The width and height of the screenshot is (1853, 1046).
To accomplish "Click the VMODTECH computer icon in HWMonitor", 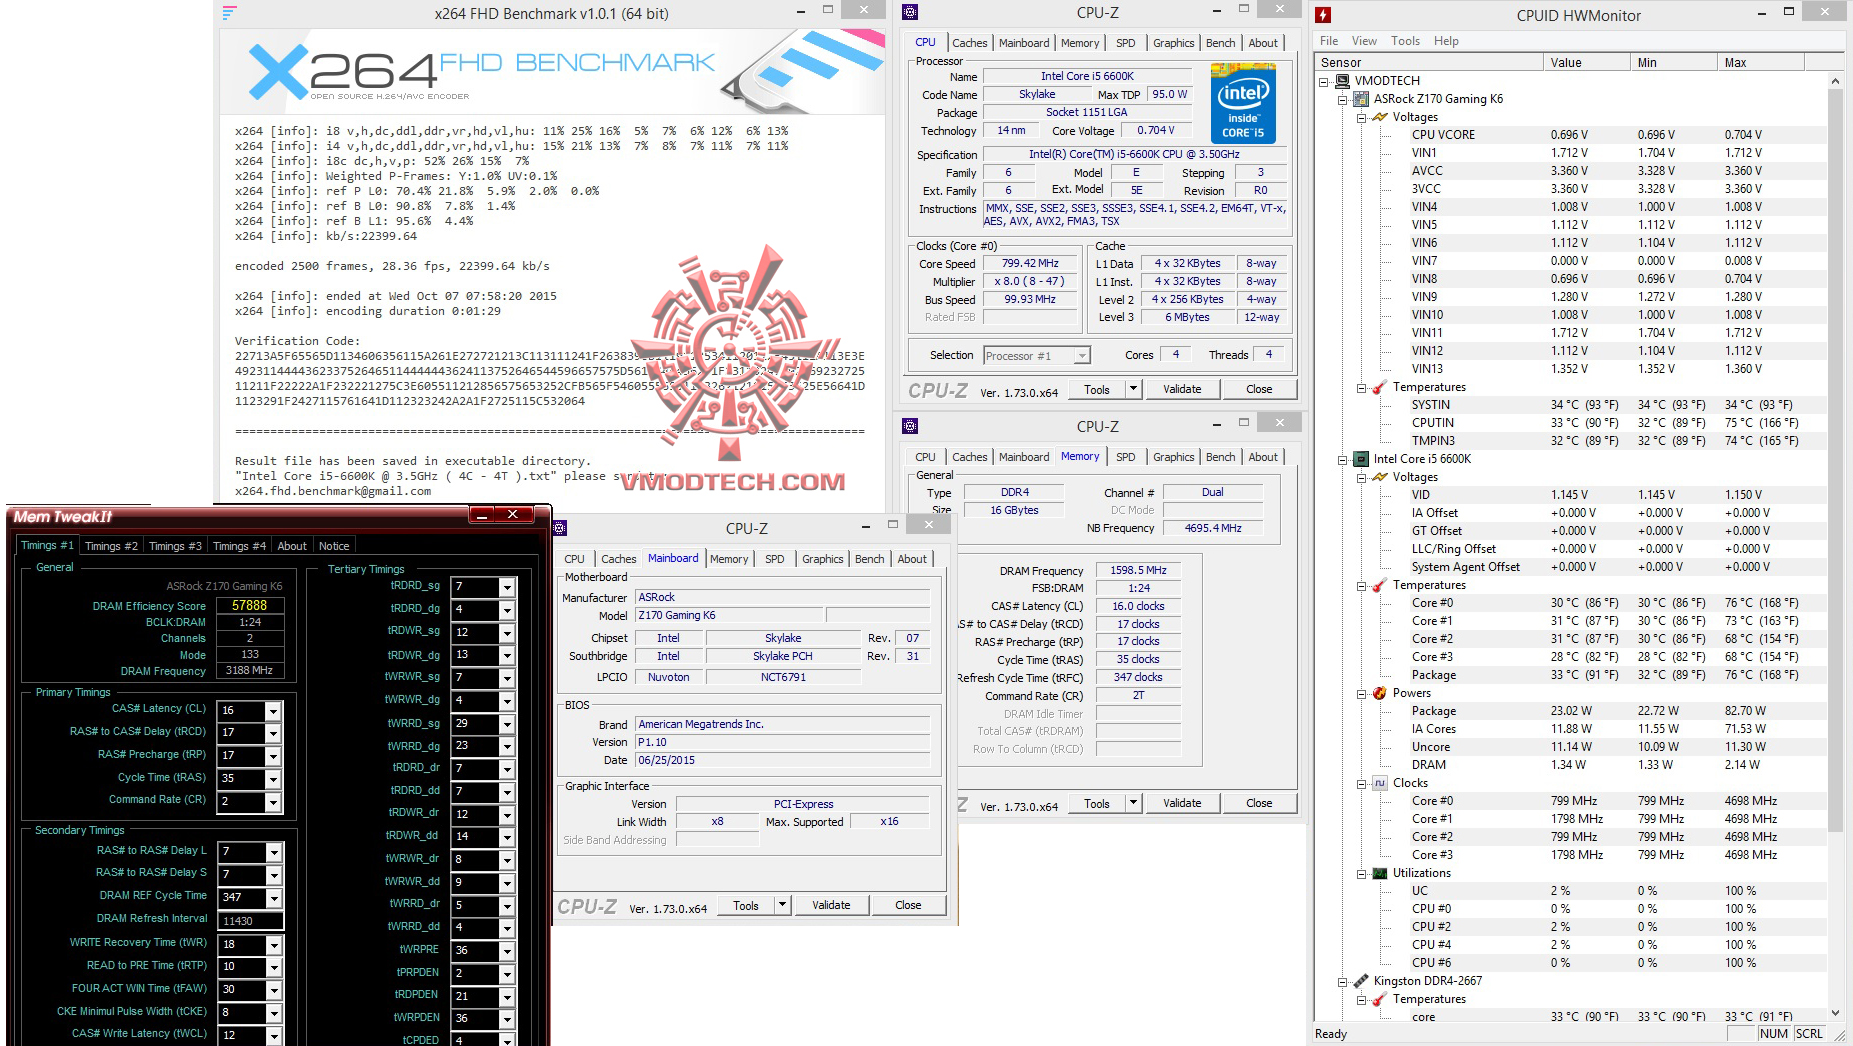I will [x=1343, y=81].
